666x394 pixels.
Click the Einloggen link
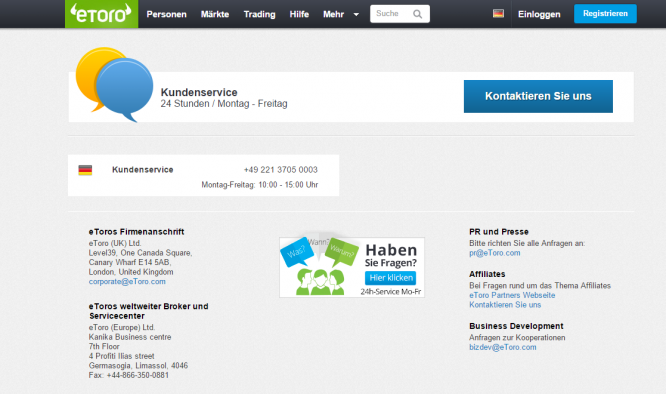tap(539, 14)
